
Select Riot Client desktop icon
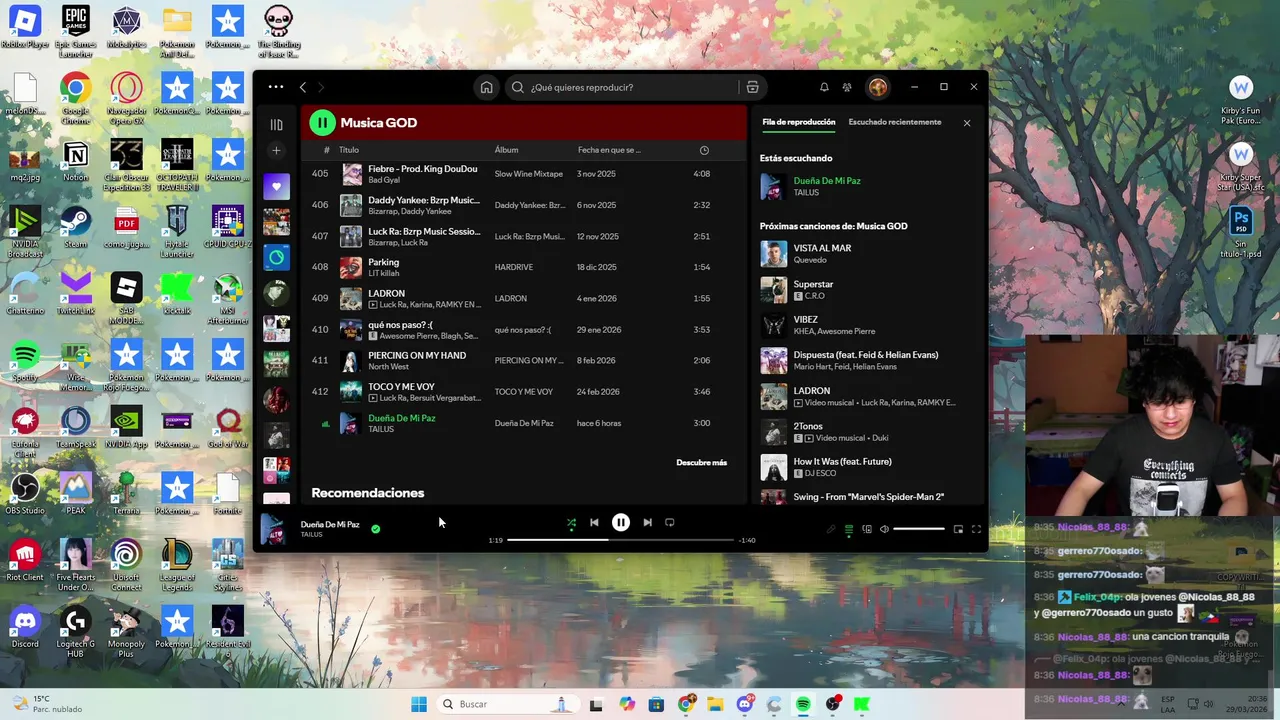[x=25, y=560]
